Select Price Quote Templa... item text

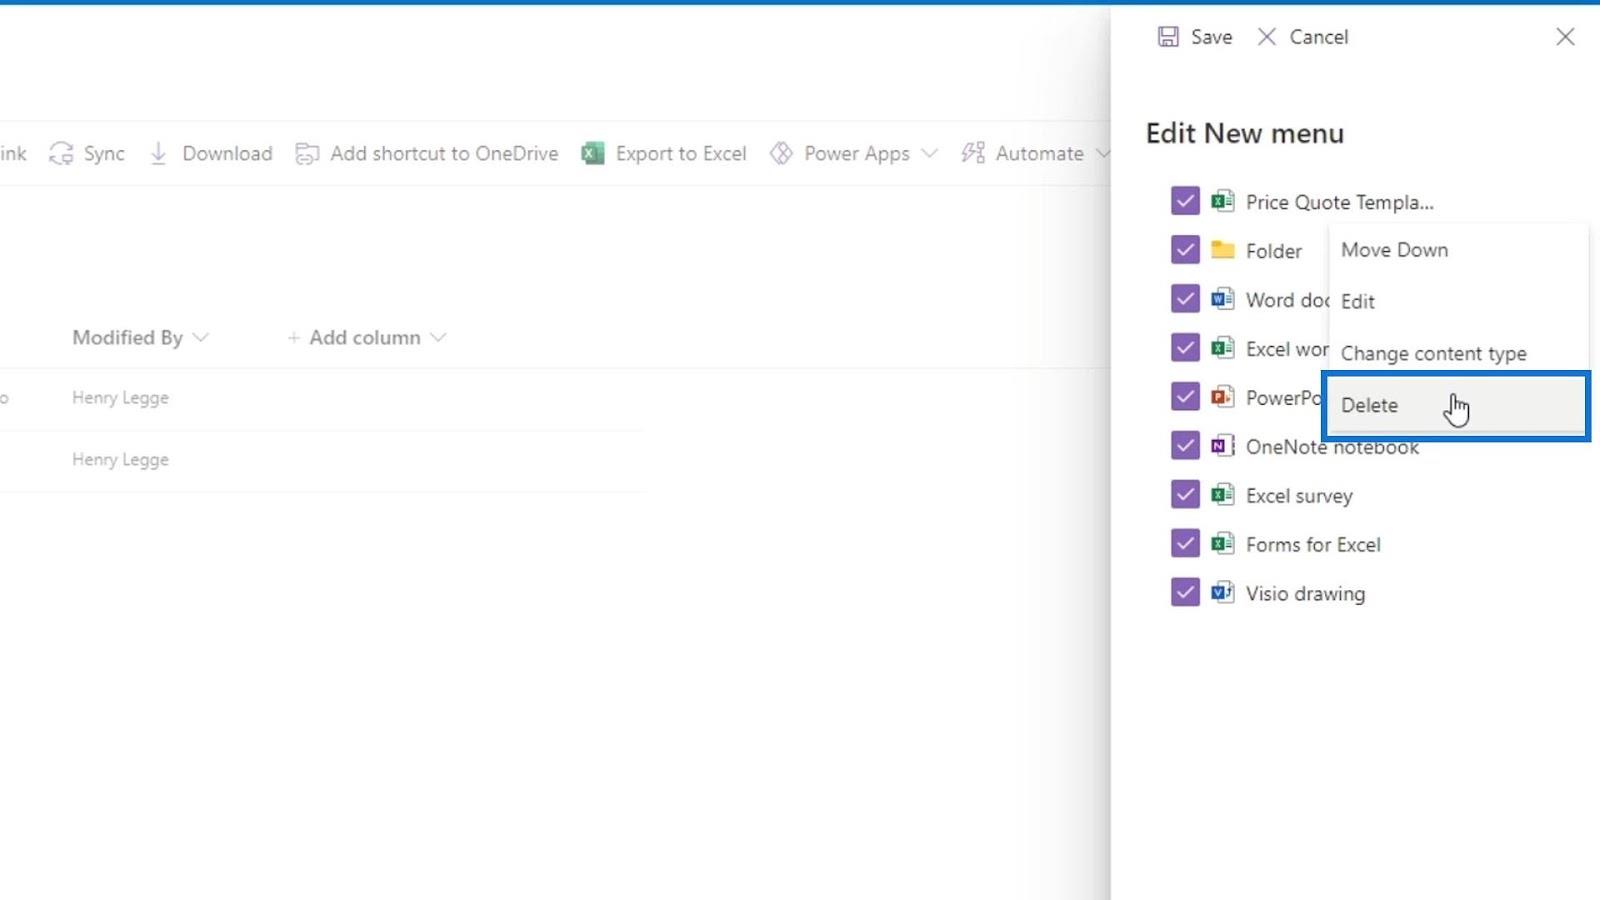pos(1339,202)
